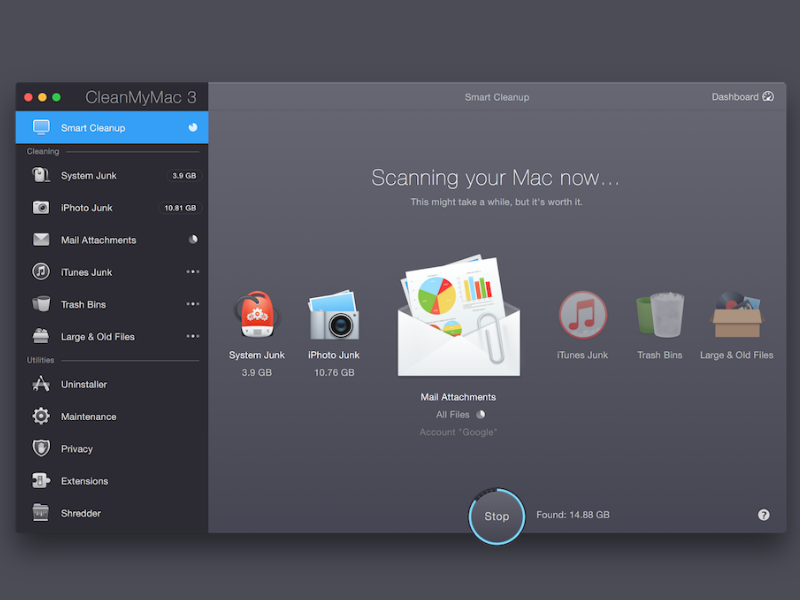The height and width of the screenshot is (600, 800).
Task: Click the Dashboard gauge icon
Action: [768, 96]
